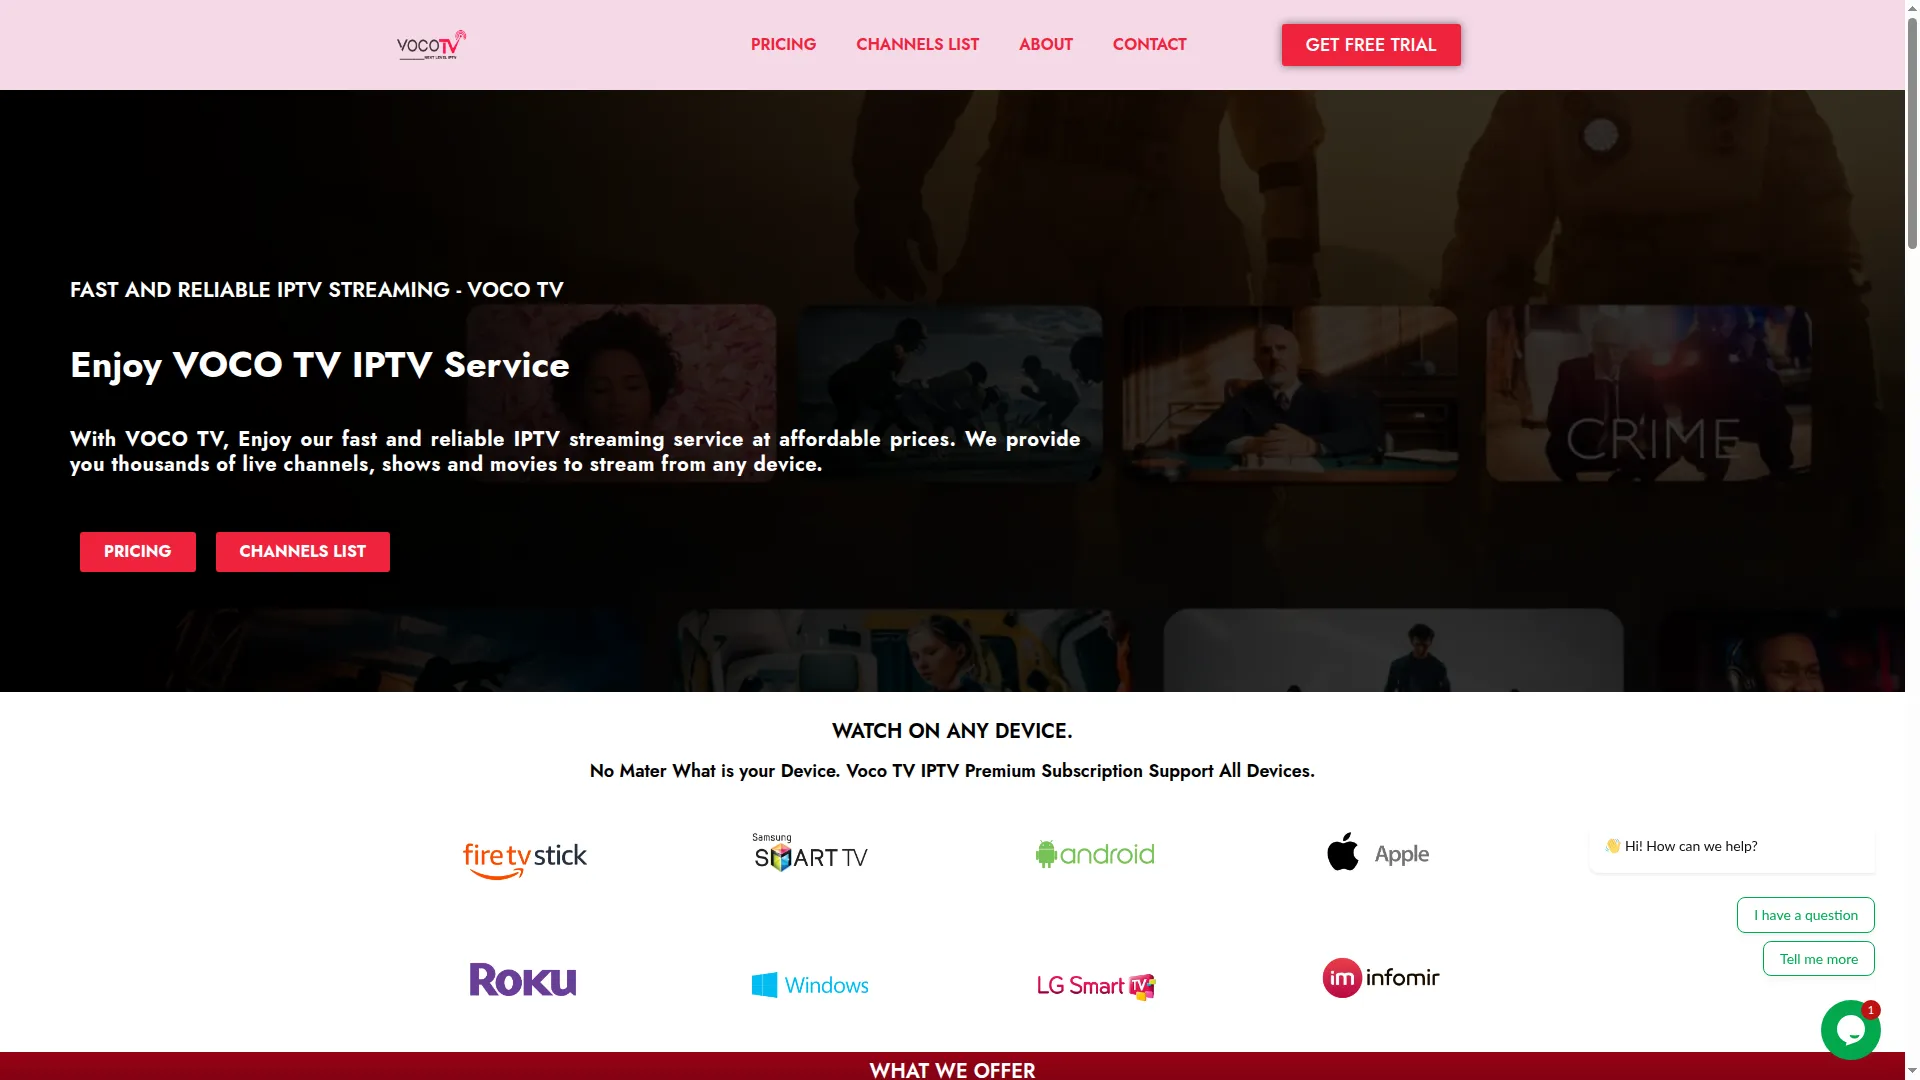Screen dimensions: 1920x1080
Task: Click the VOCO TV logo in header
Action: 431,45
